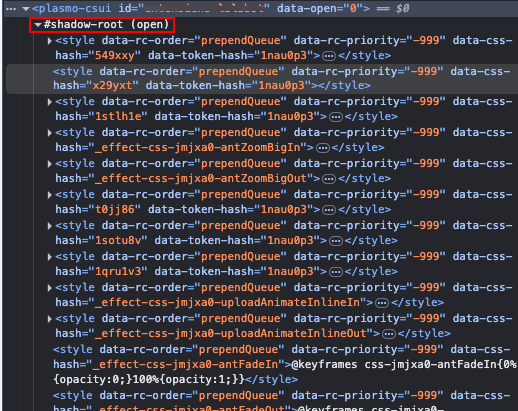Click the ellipsis badge in 1stlh1e style row
Image resolution: width=518 pixels, height=411 pixels.
coord(336,117)
